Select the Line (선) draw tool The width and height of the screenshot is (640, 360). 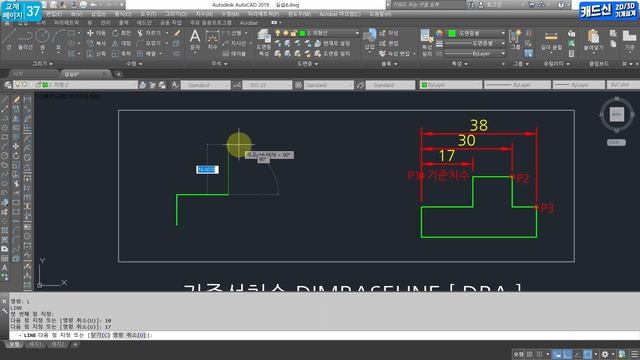(9, 40)
